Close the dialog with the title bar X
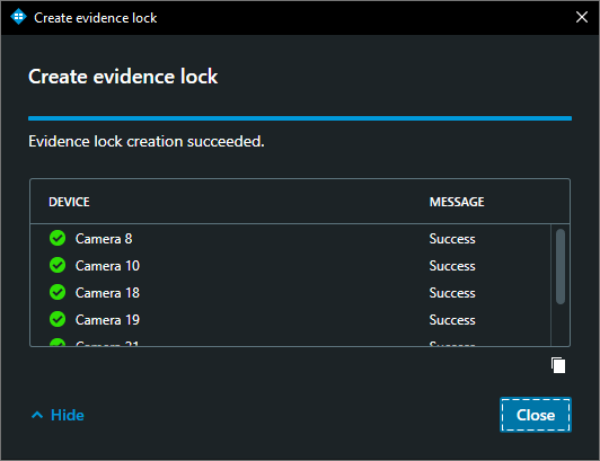 (582, 17)
